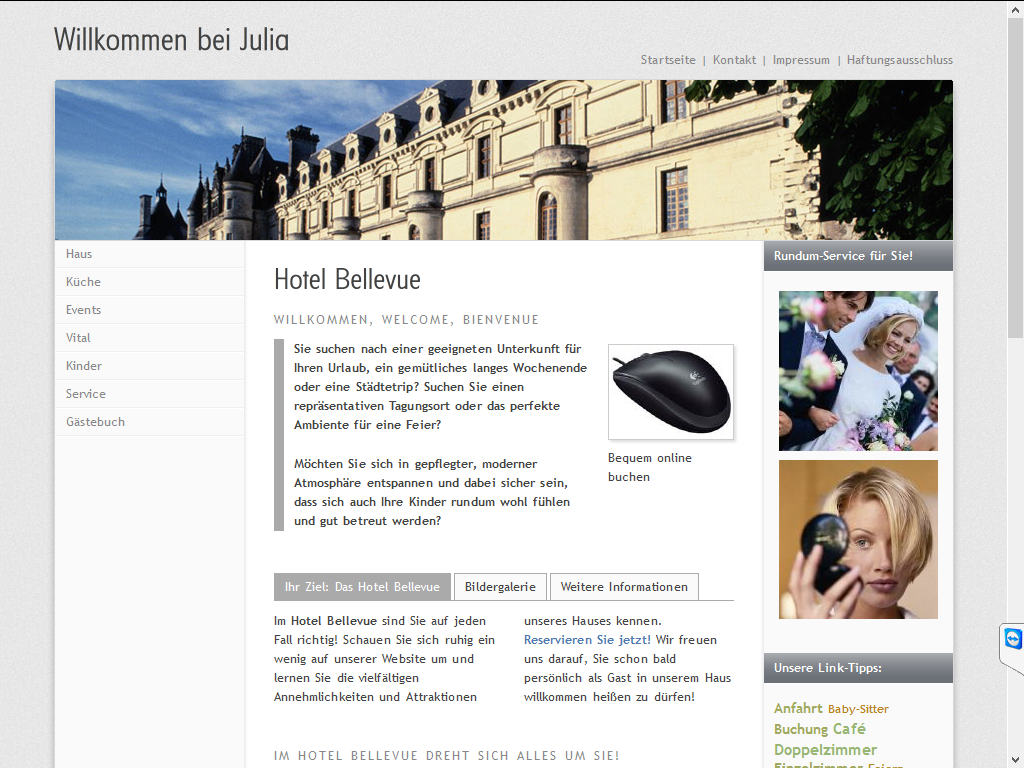Click the IM HOTEL BELLEVUE DREHT SICH ALLES UM SIE! heading

coord(447,756)
